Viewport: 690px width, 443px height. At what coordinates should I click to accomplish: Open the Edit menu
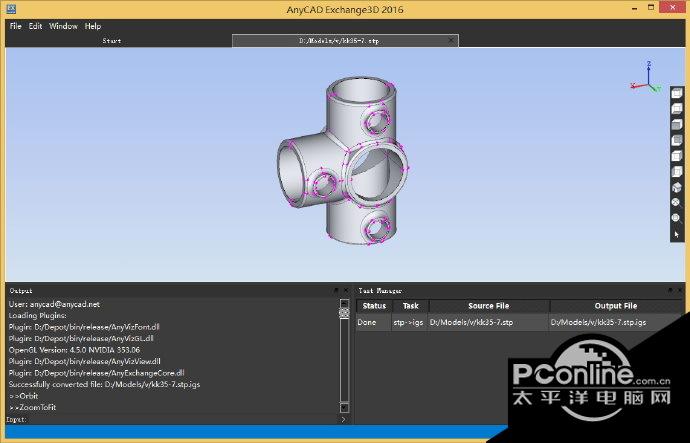pos(35,26)
